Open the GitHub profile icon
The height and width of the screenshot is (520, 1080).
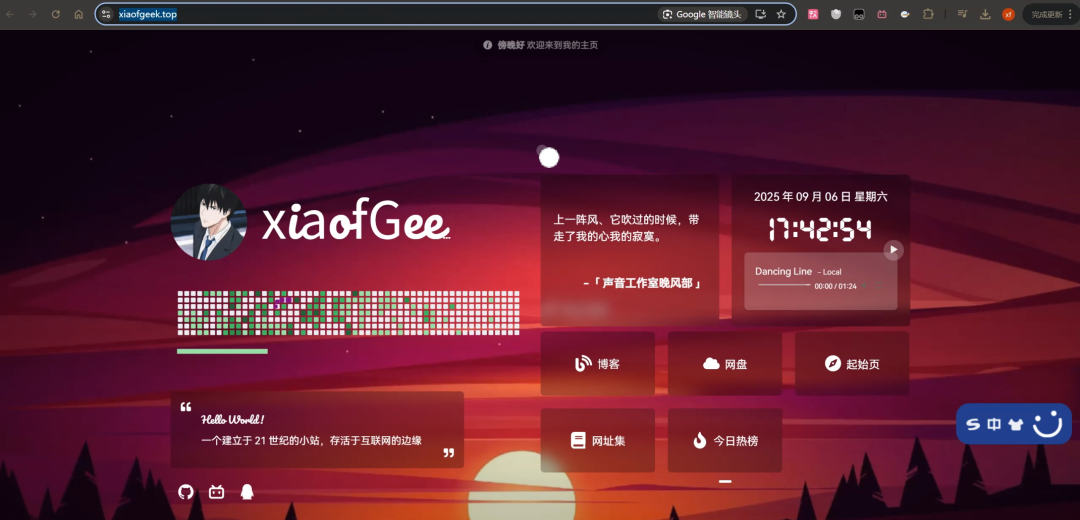coord(185,492)
